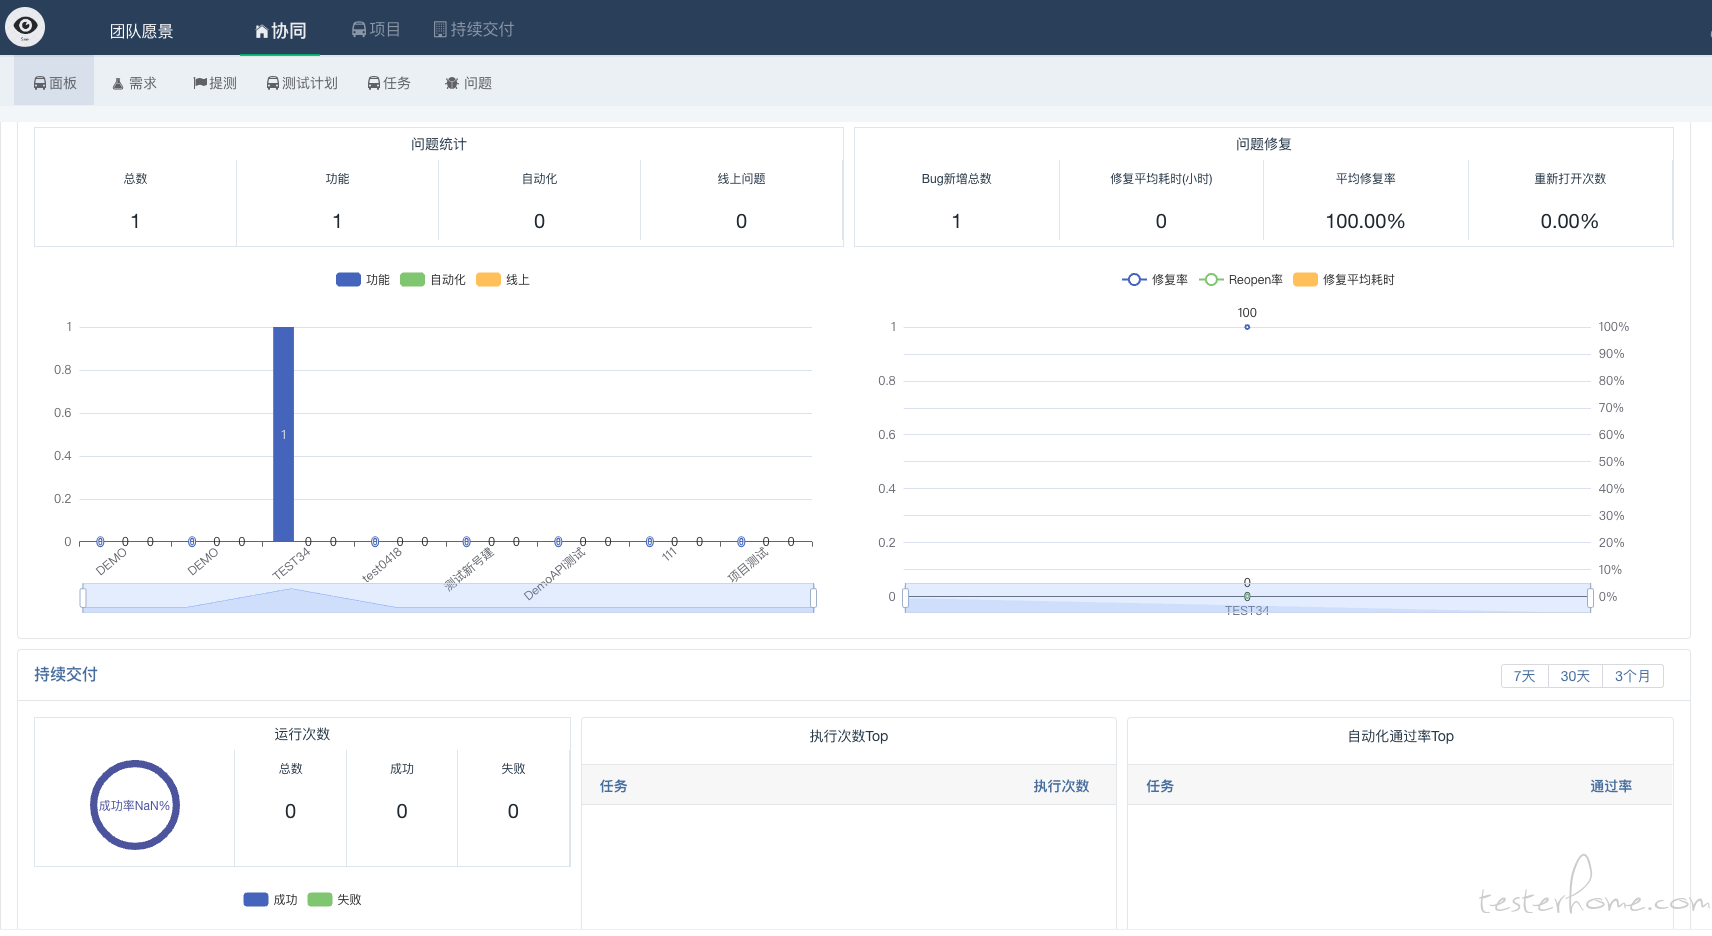This screenshot has width=1712, height=936.
Task: Click the 100.00% 平均修复率 value
Action: point(1365,221)
